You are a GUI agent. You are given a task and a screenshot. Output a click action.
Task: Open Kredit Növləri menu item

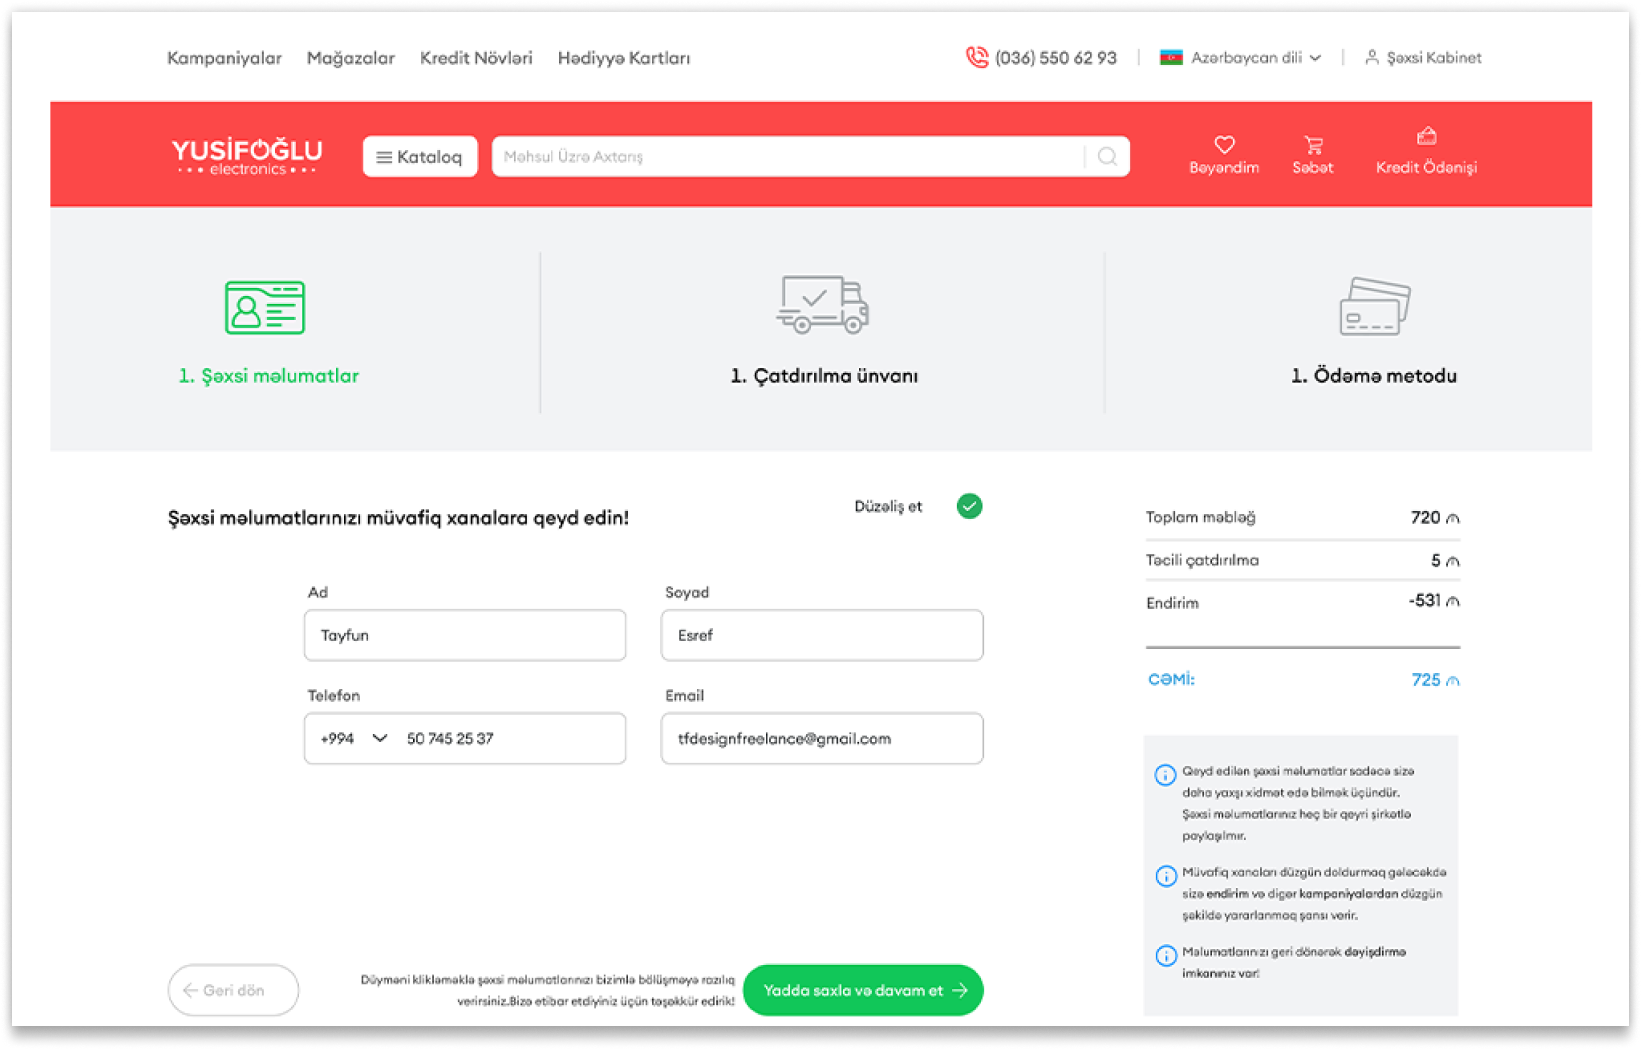pos(476,58)
